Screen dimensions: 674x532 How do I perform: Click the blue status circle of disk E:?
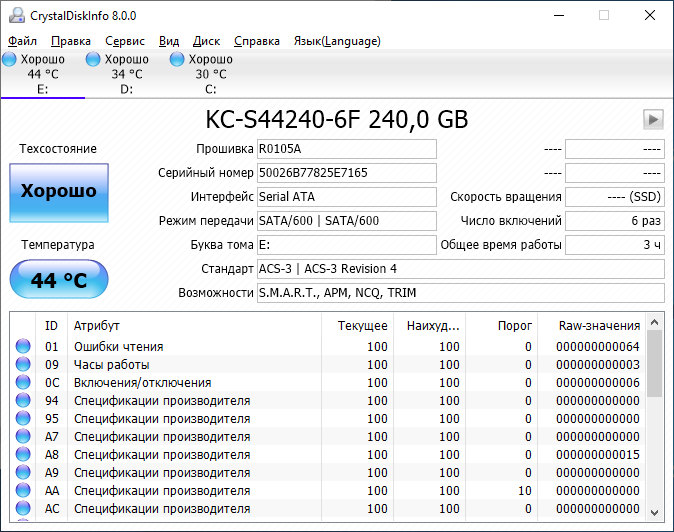coord(9,59)
